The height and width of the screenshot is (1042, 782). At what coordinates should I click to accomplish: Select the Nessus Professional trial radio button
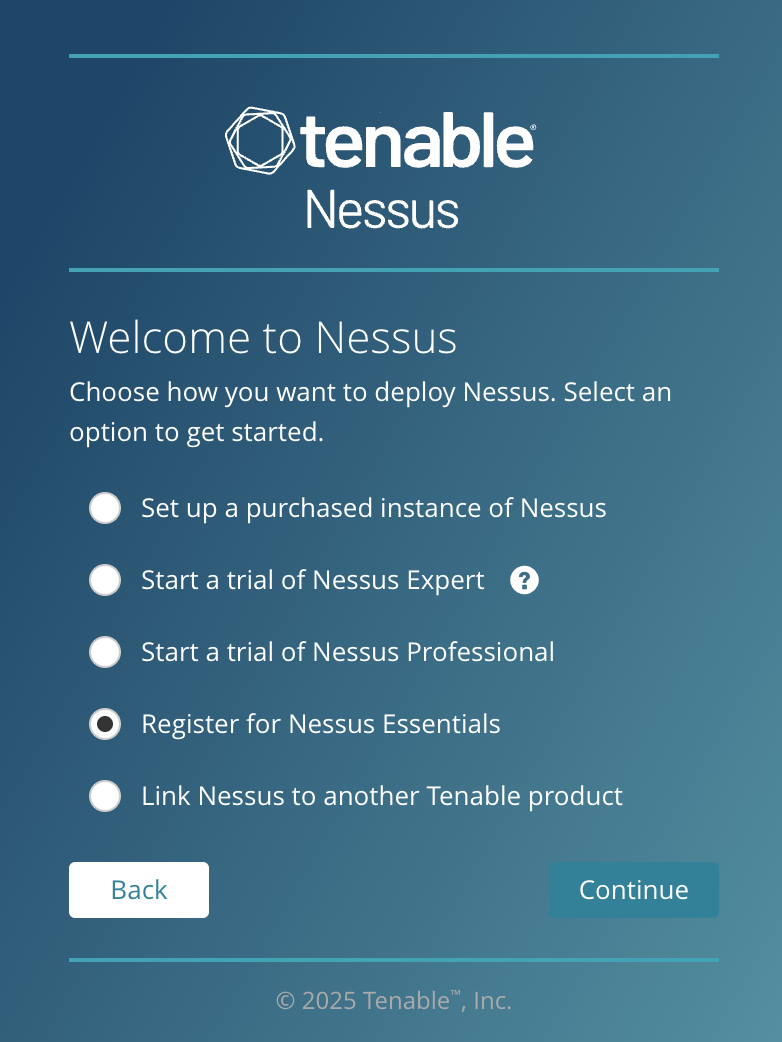coord(105,652)
